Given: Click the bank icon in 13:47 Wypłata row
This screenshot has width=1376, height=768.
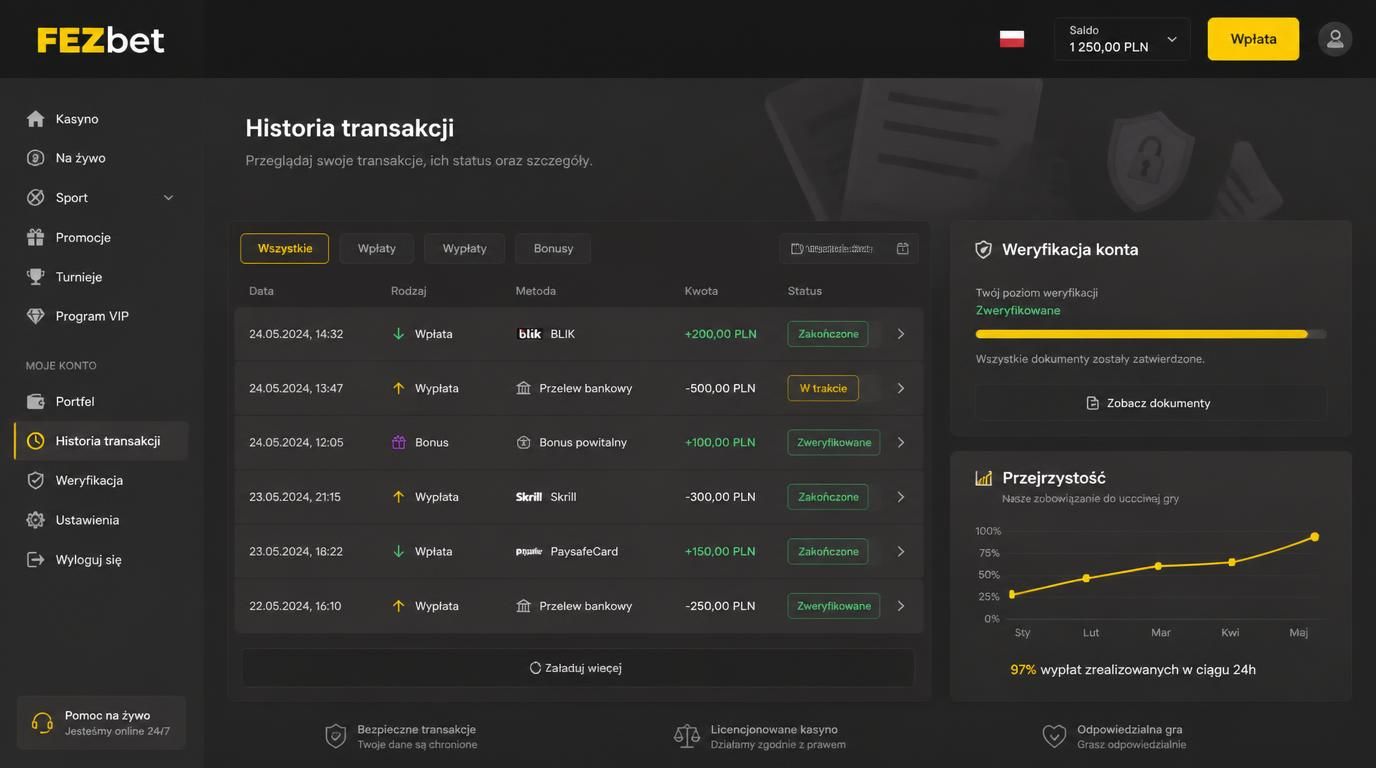Looking at the screenshot, I should 523,388.
